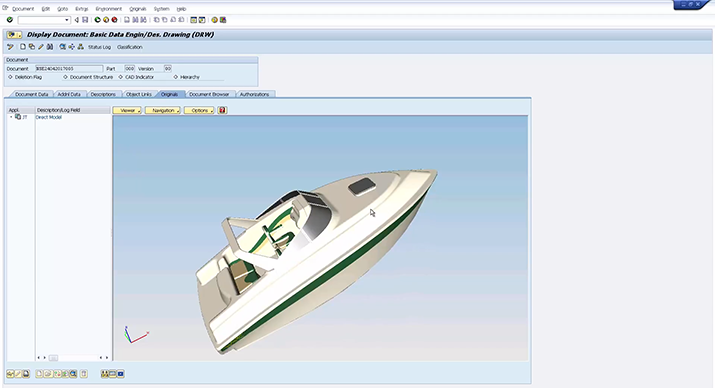The height and width of the screenshot is (388, 715).
Task: Toggle the CAD Indicator option
Action: click(121, 77)
